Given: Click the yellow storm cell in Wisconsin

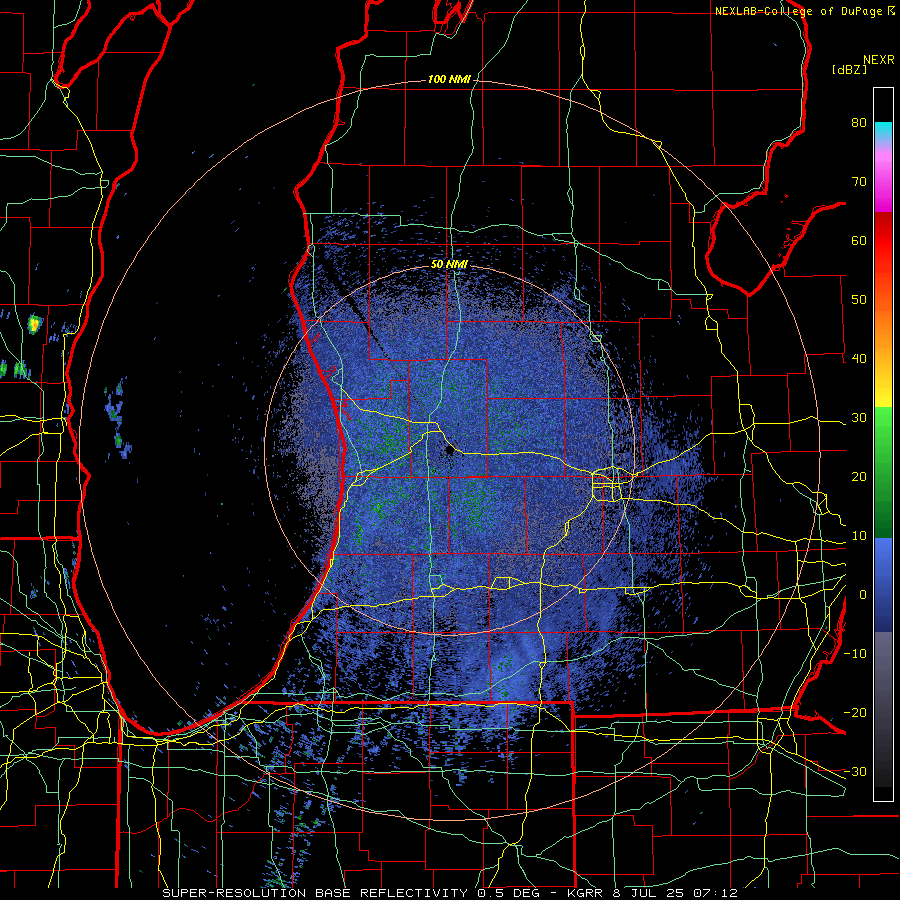Looking at the screenshot, I should pyautogui.click(x=34, y=325).
